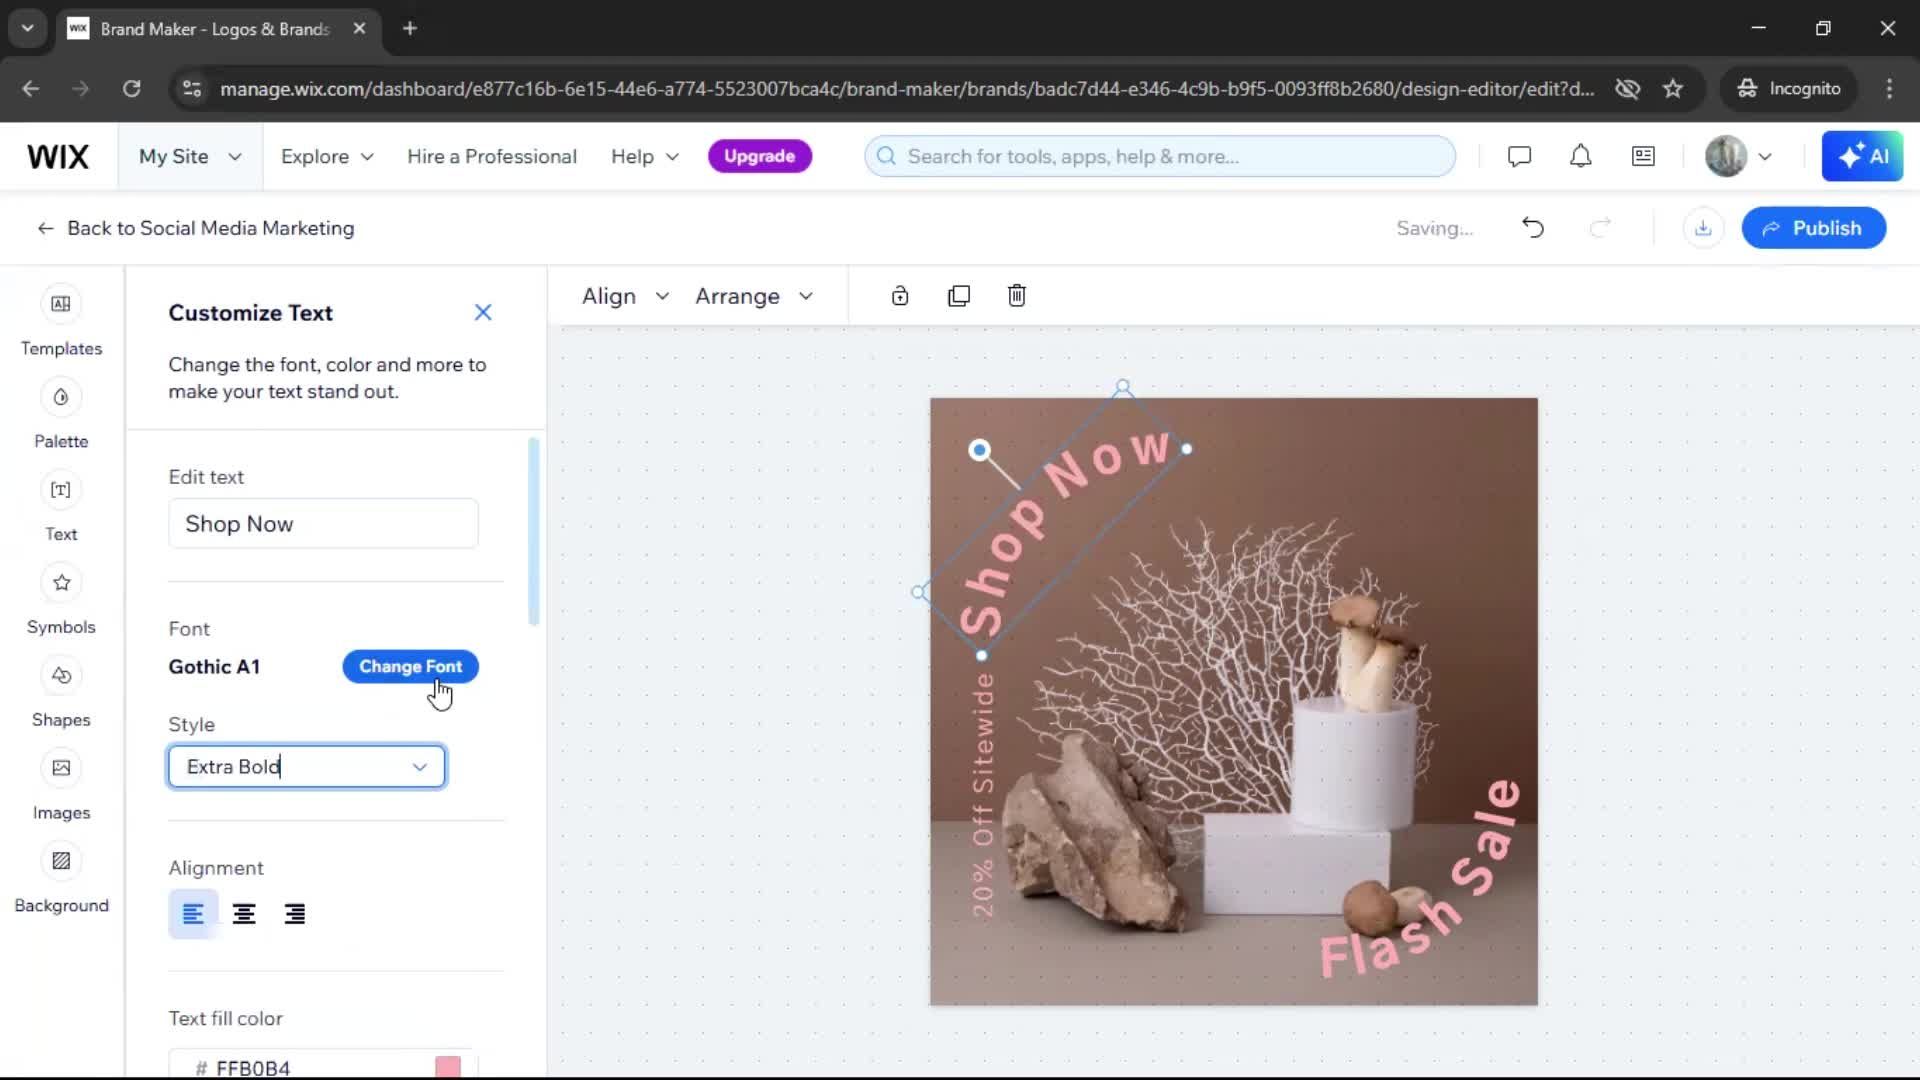Click the search tools and apps field
This screenshot has height=1080, width=1920.
click(1160, 157)
